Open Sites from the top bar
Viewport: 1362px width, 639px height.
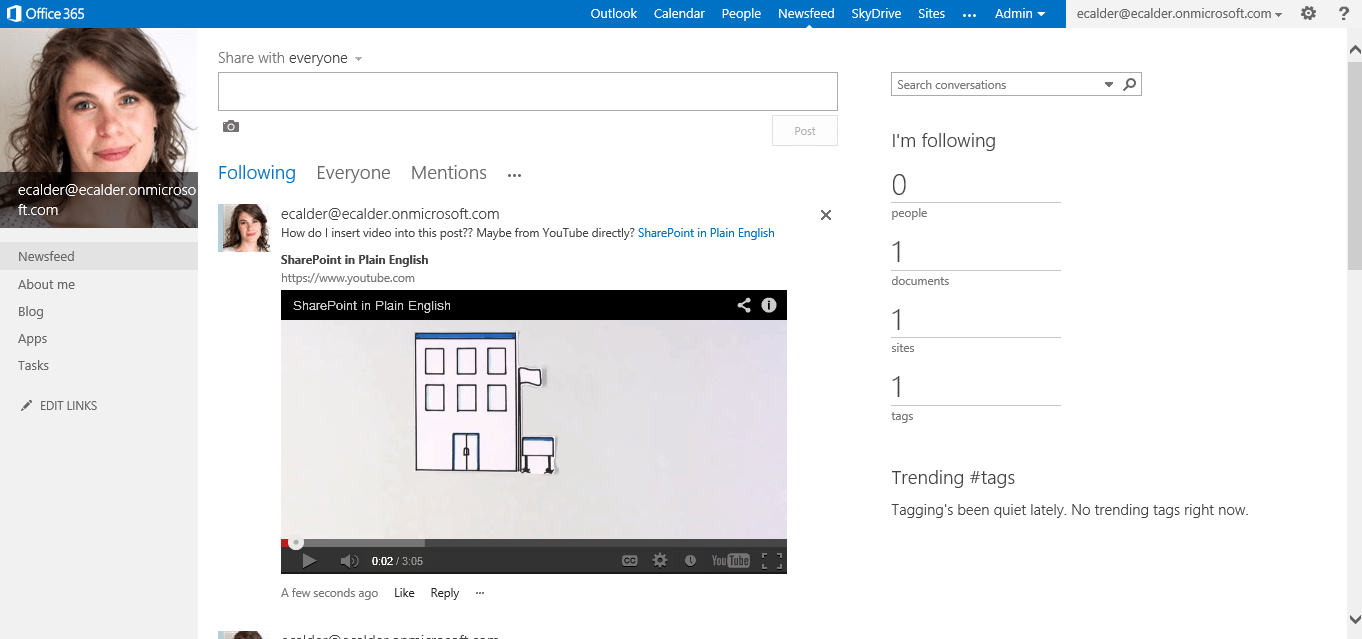[931, 14]
